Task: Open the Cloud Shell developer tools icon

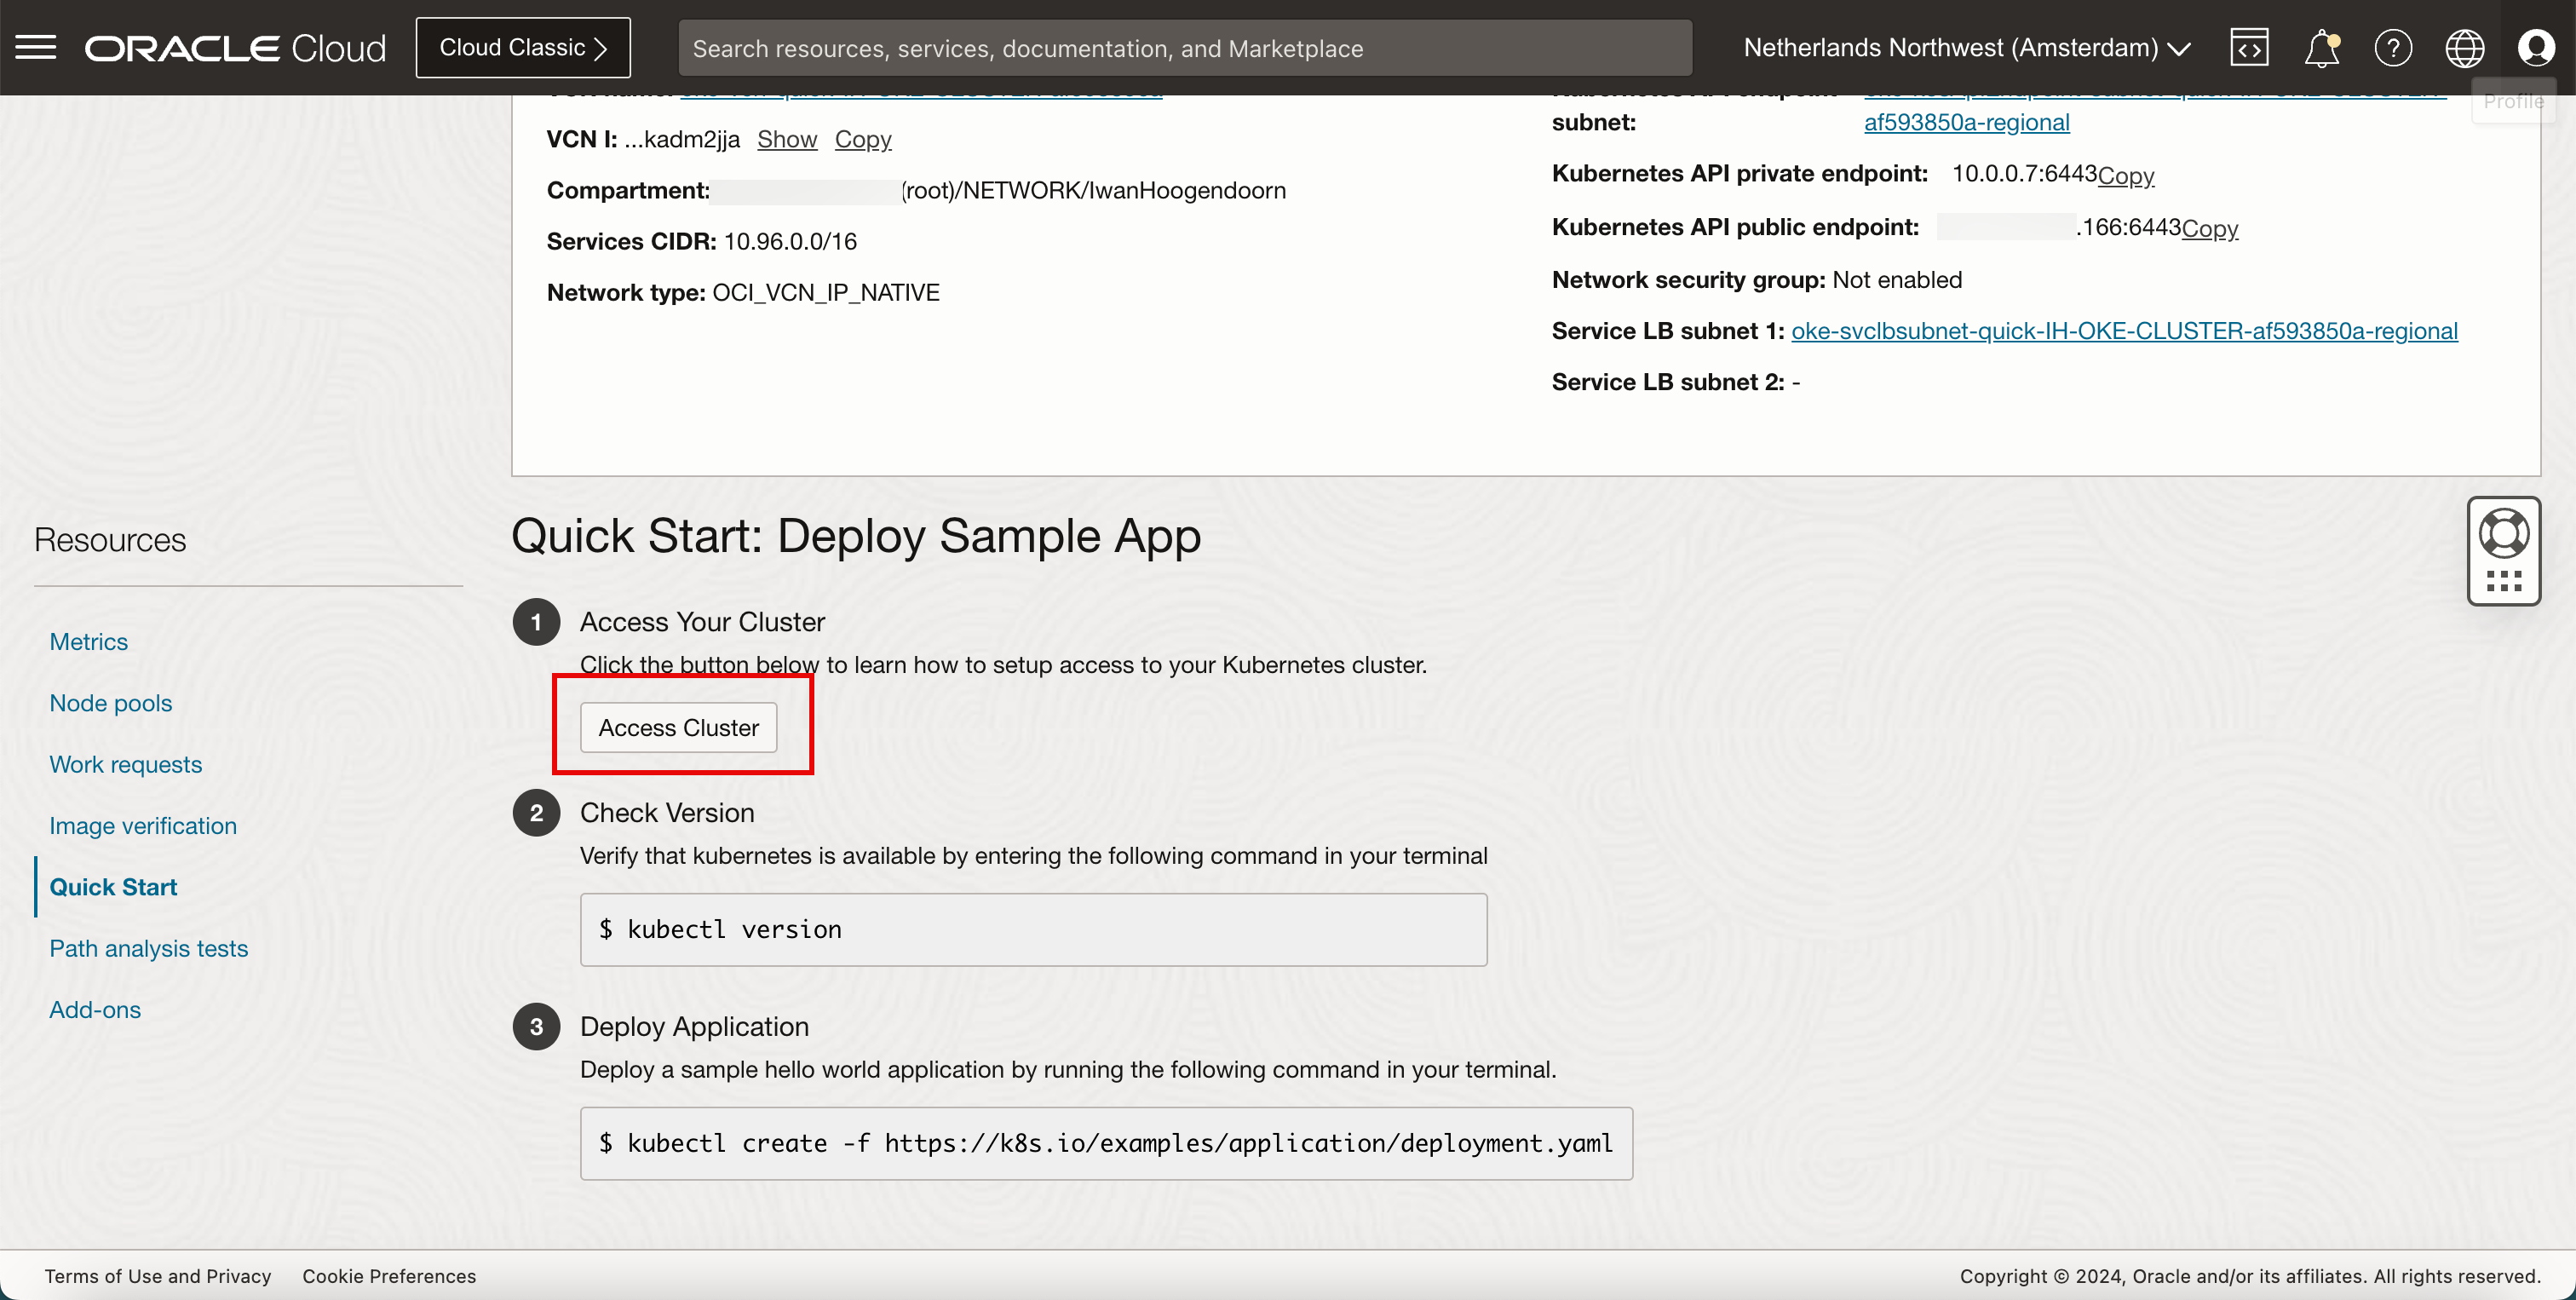Action: tap(2248, 47)
